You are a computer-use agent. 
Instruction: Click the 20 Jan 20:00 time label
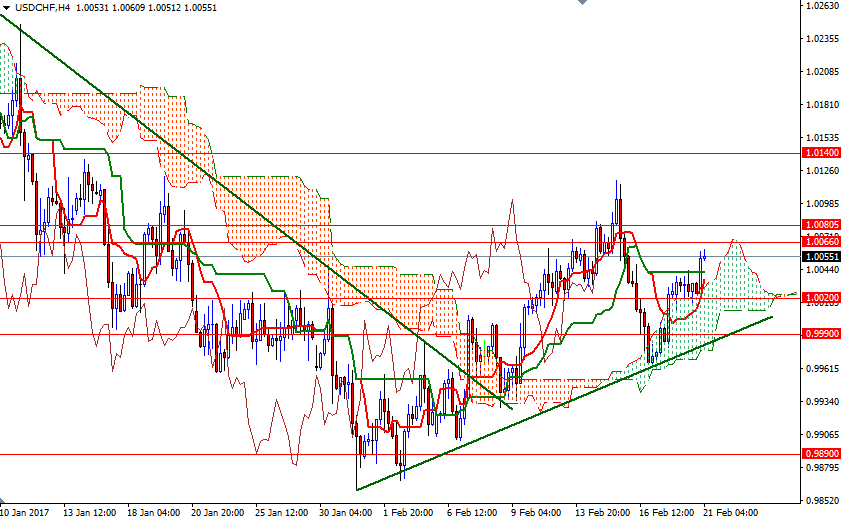click(217, 512)
